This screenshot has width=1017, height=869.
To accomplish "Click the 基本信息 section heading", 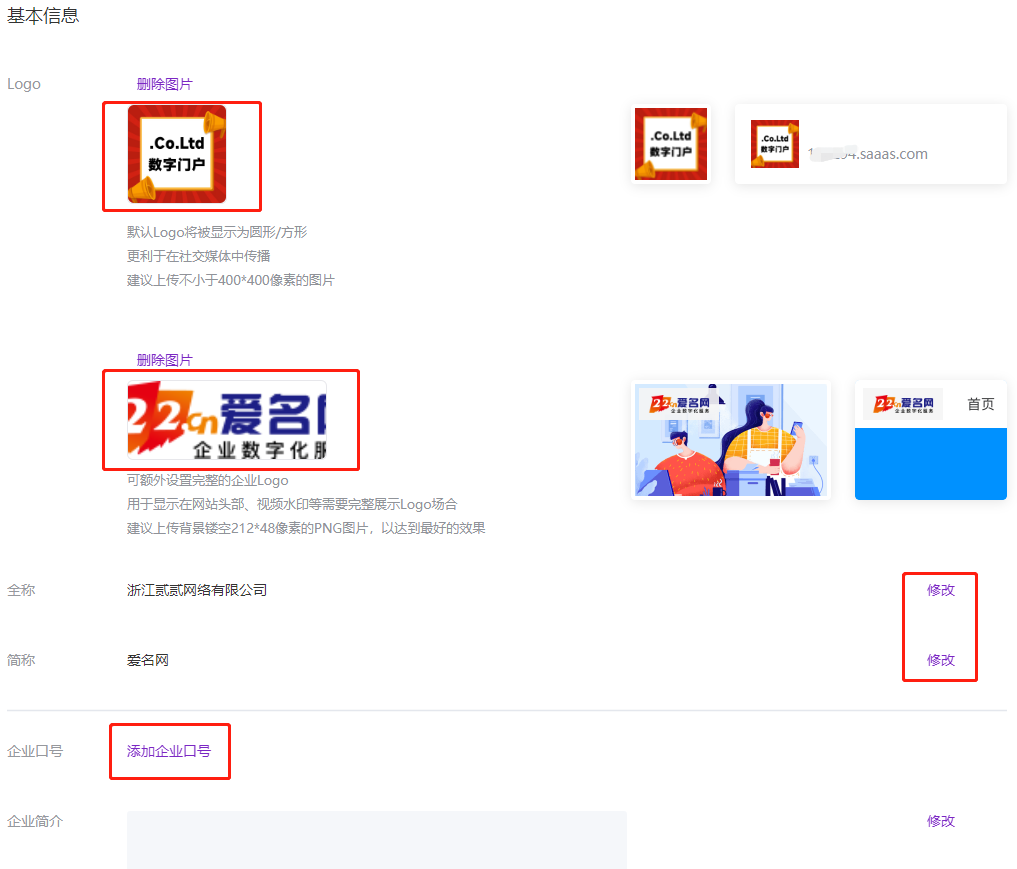I will (43, 16).
